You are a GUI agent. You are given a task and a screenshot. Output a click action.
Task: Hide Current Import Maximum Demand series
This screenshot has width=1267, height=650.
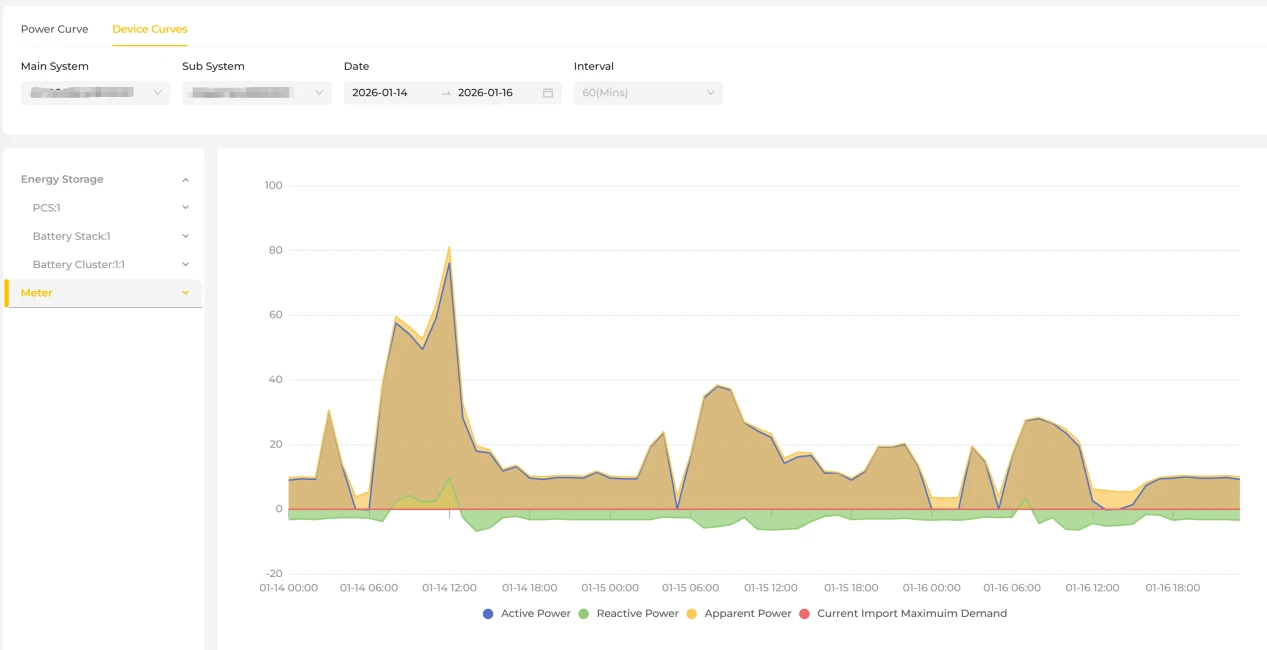coord(903,614)
